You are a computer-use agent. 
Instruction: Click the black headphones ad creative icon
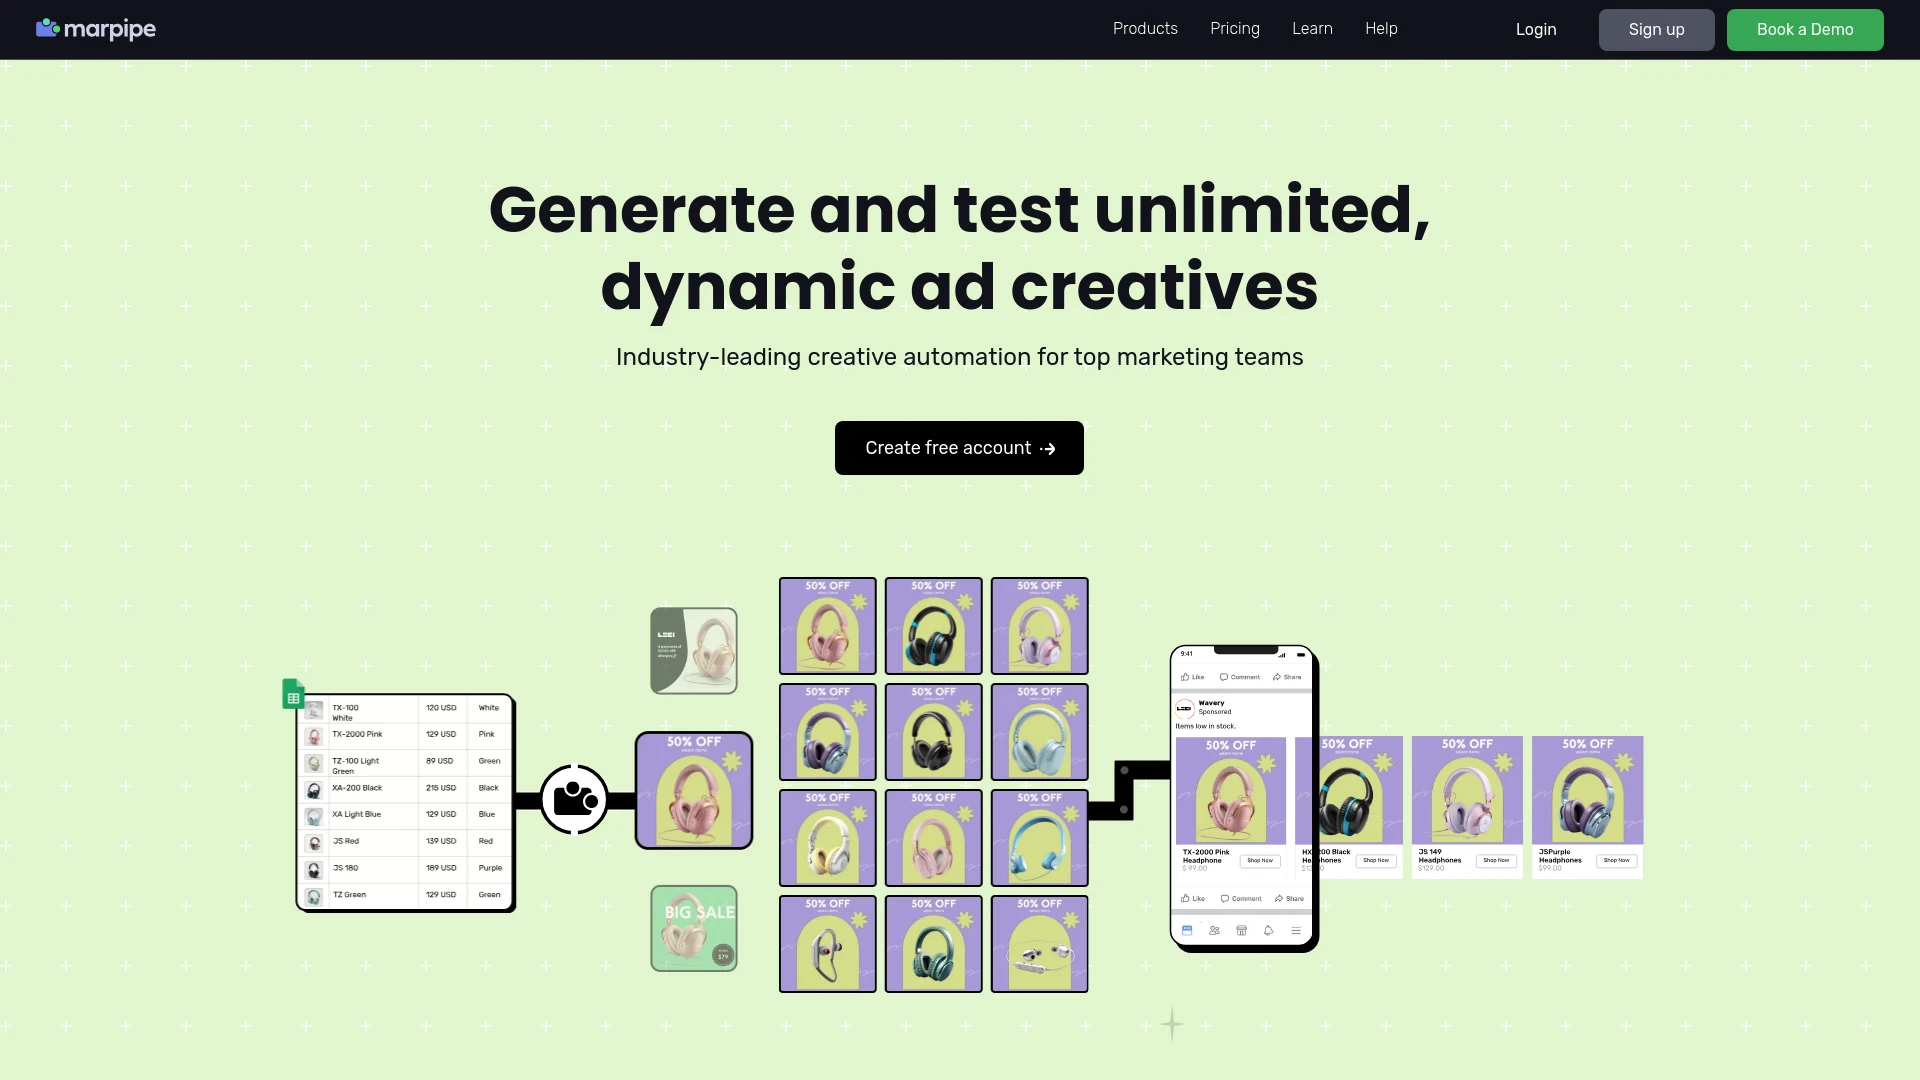[934, 732]
